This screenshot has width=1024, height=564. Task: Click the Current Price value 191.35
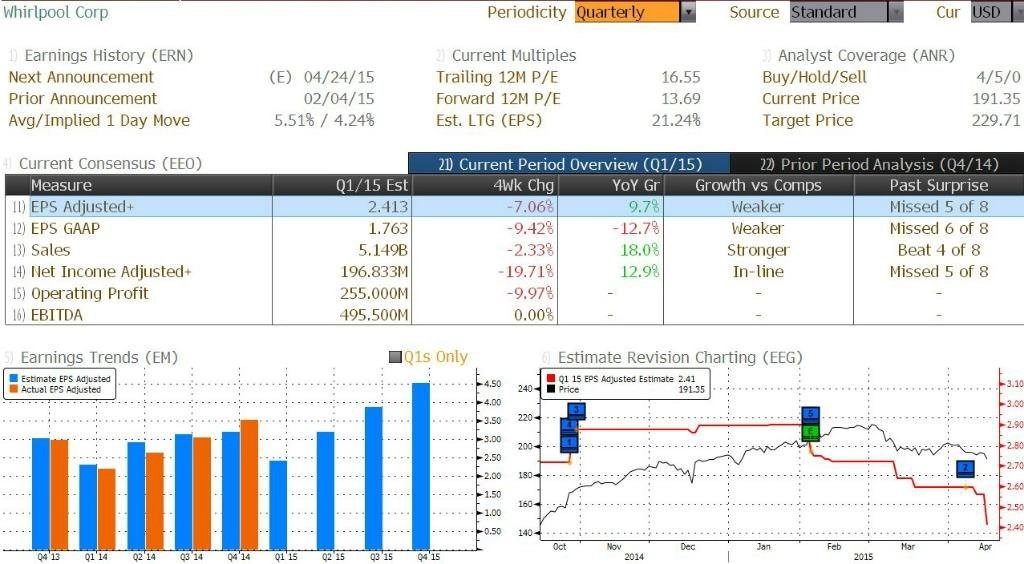point(996,99)
